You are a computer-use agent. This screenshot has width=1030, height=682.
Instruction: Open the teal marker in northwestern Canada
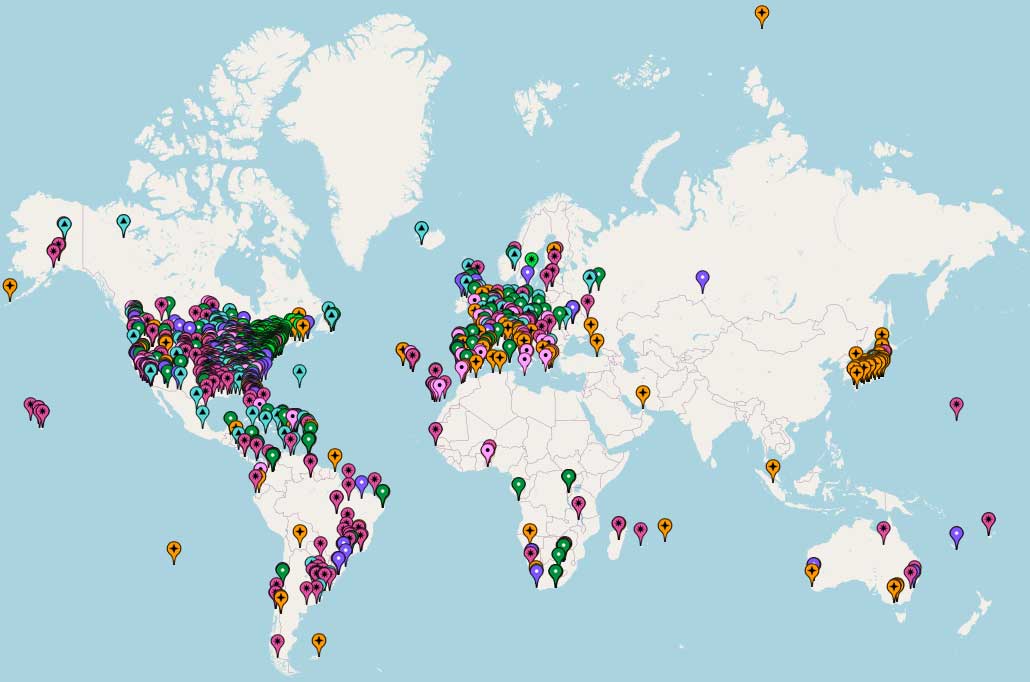tap(123, 223)
